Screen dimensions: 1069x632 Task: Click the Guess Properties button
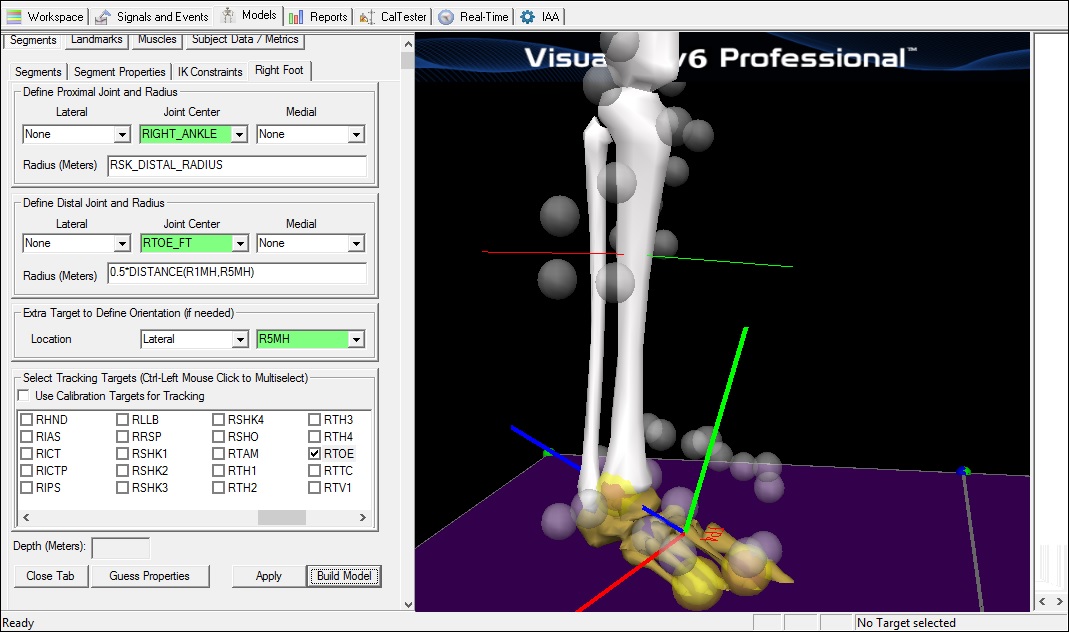(149, 576)
